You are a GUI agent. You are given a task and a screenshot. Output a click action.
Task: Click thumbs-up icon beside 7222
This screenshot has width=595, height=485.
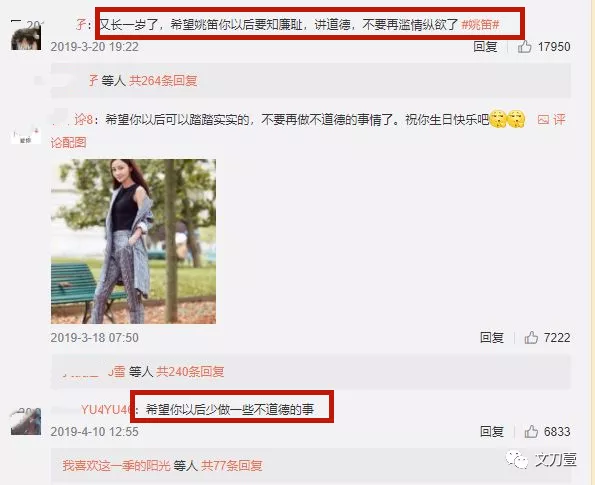pyautogui.click(x=531, y=337)
